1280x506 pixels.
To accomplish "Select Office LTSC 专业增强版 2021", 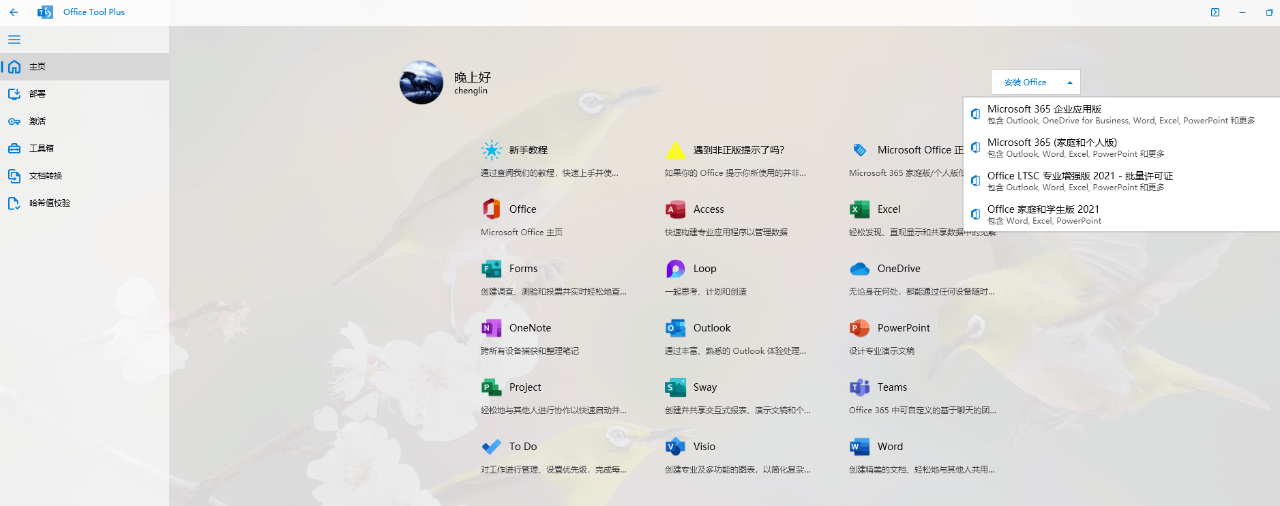I will [x=1121, y=181].
